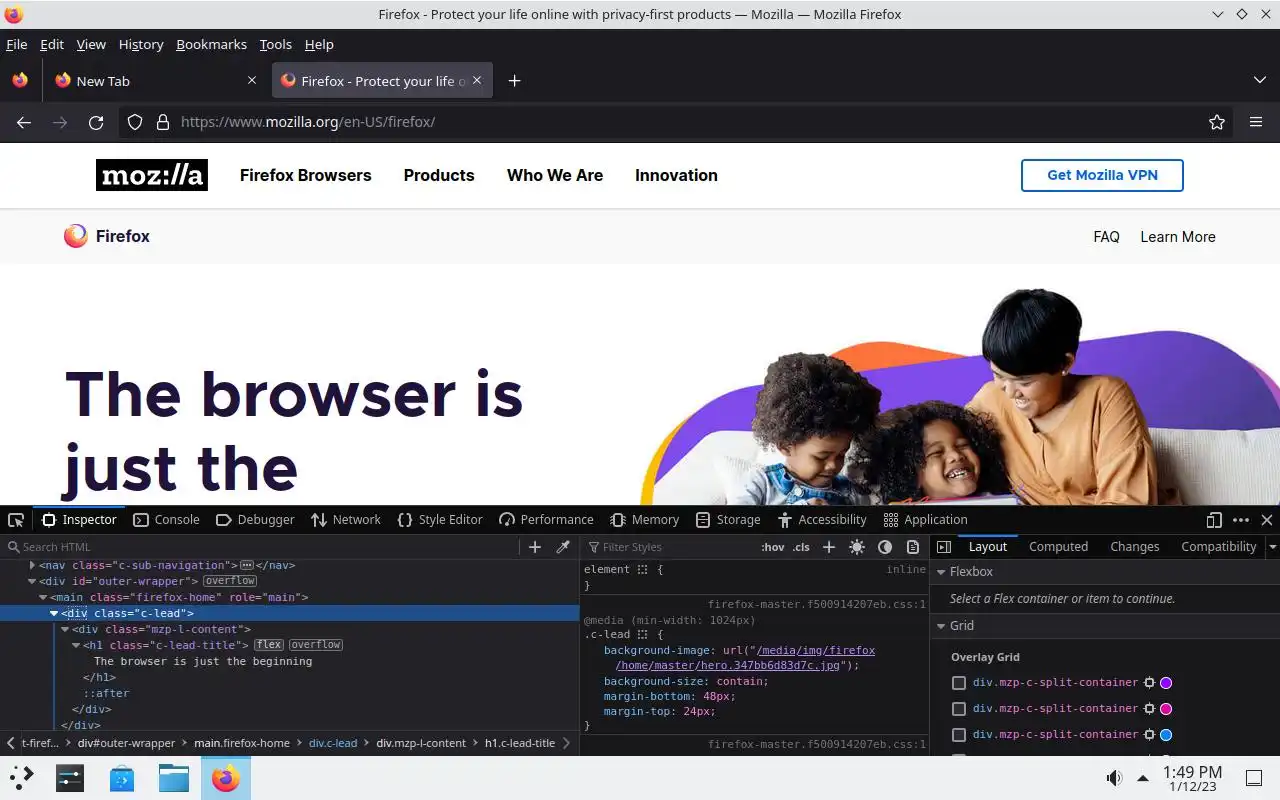Collapse the Grid section
This screenshot has height=800, width=1280.
(x=941, y=626)
